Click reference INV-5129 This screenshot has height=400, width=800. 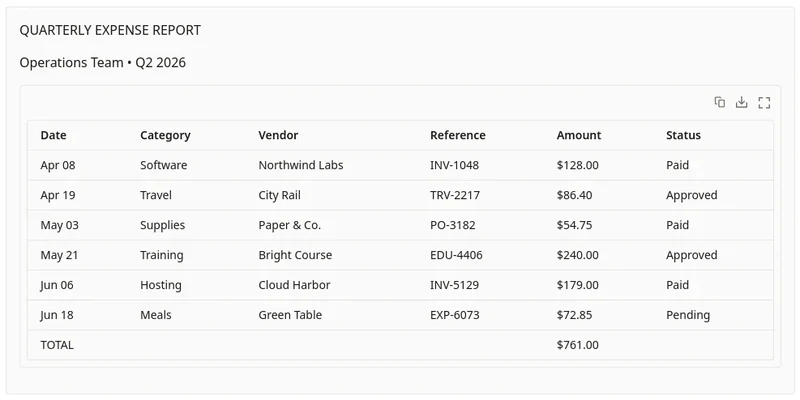[455, 285]
